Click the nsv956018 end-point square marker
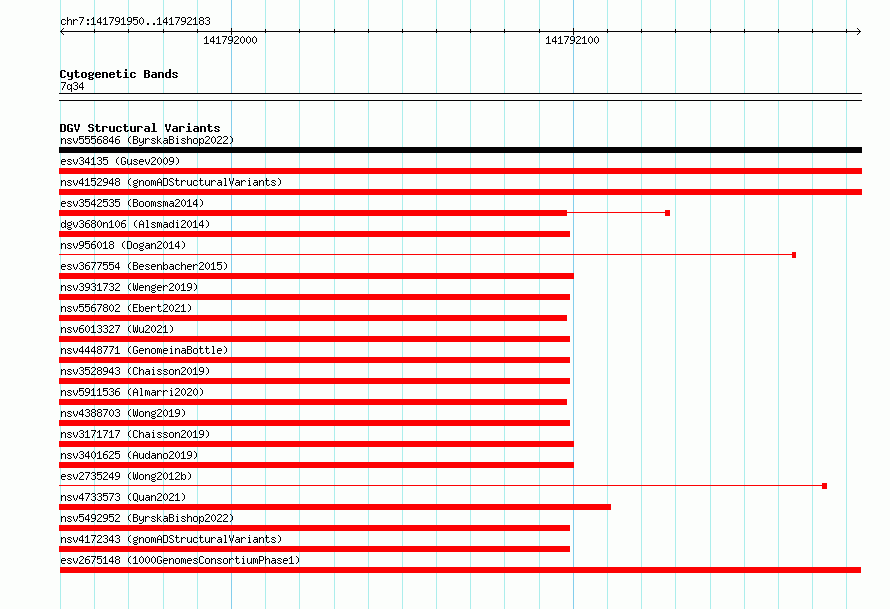The width and height of the screenshot is (890, 609). pyautogui.click(x=794, y=255)
